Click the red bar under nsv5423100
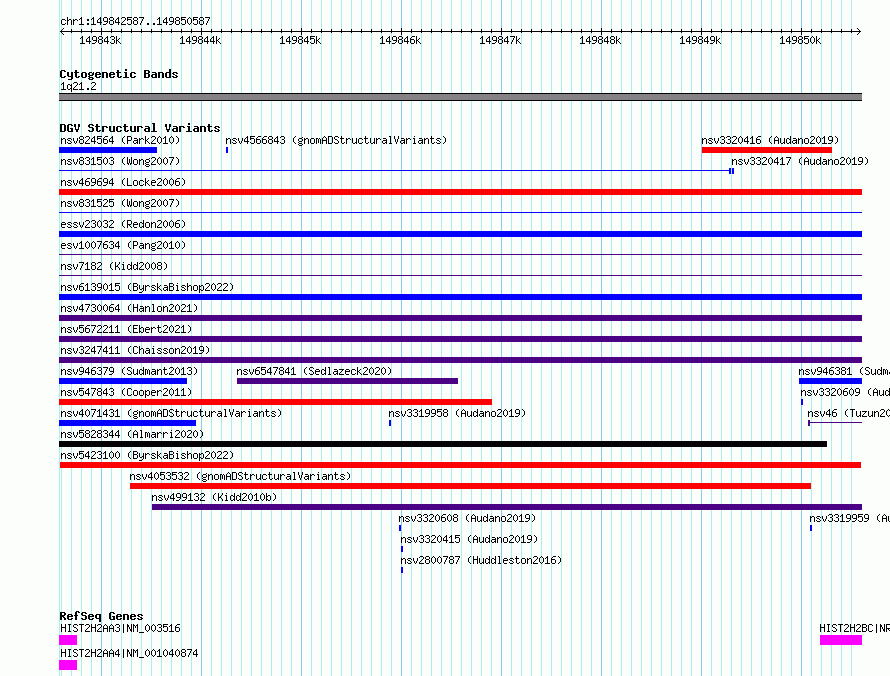890x676 pixels. pos(460,465)
